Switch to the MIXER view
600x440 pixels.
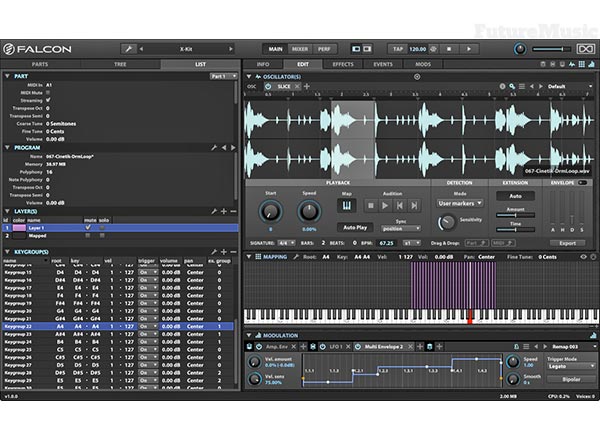pos(300,49)
